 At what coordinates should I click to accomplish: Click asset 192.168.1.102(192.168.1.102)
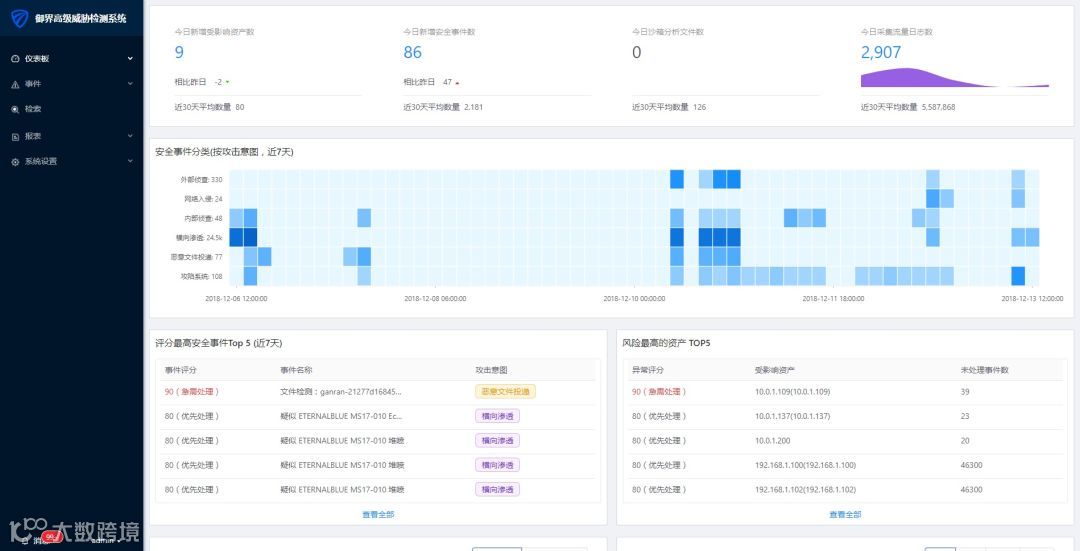805,490
